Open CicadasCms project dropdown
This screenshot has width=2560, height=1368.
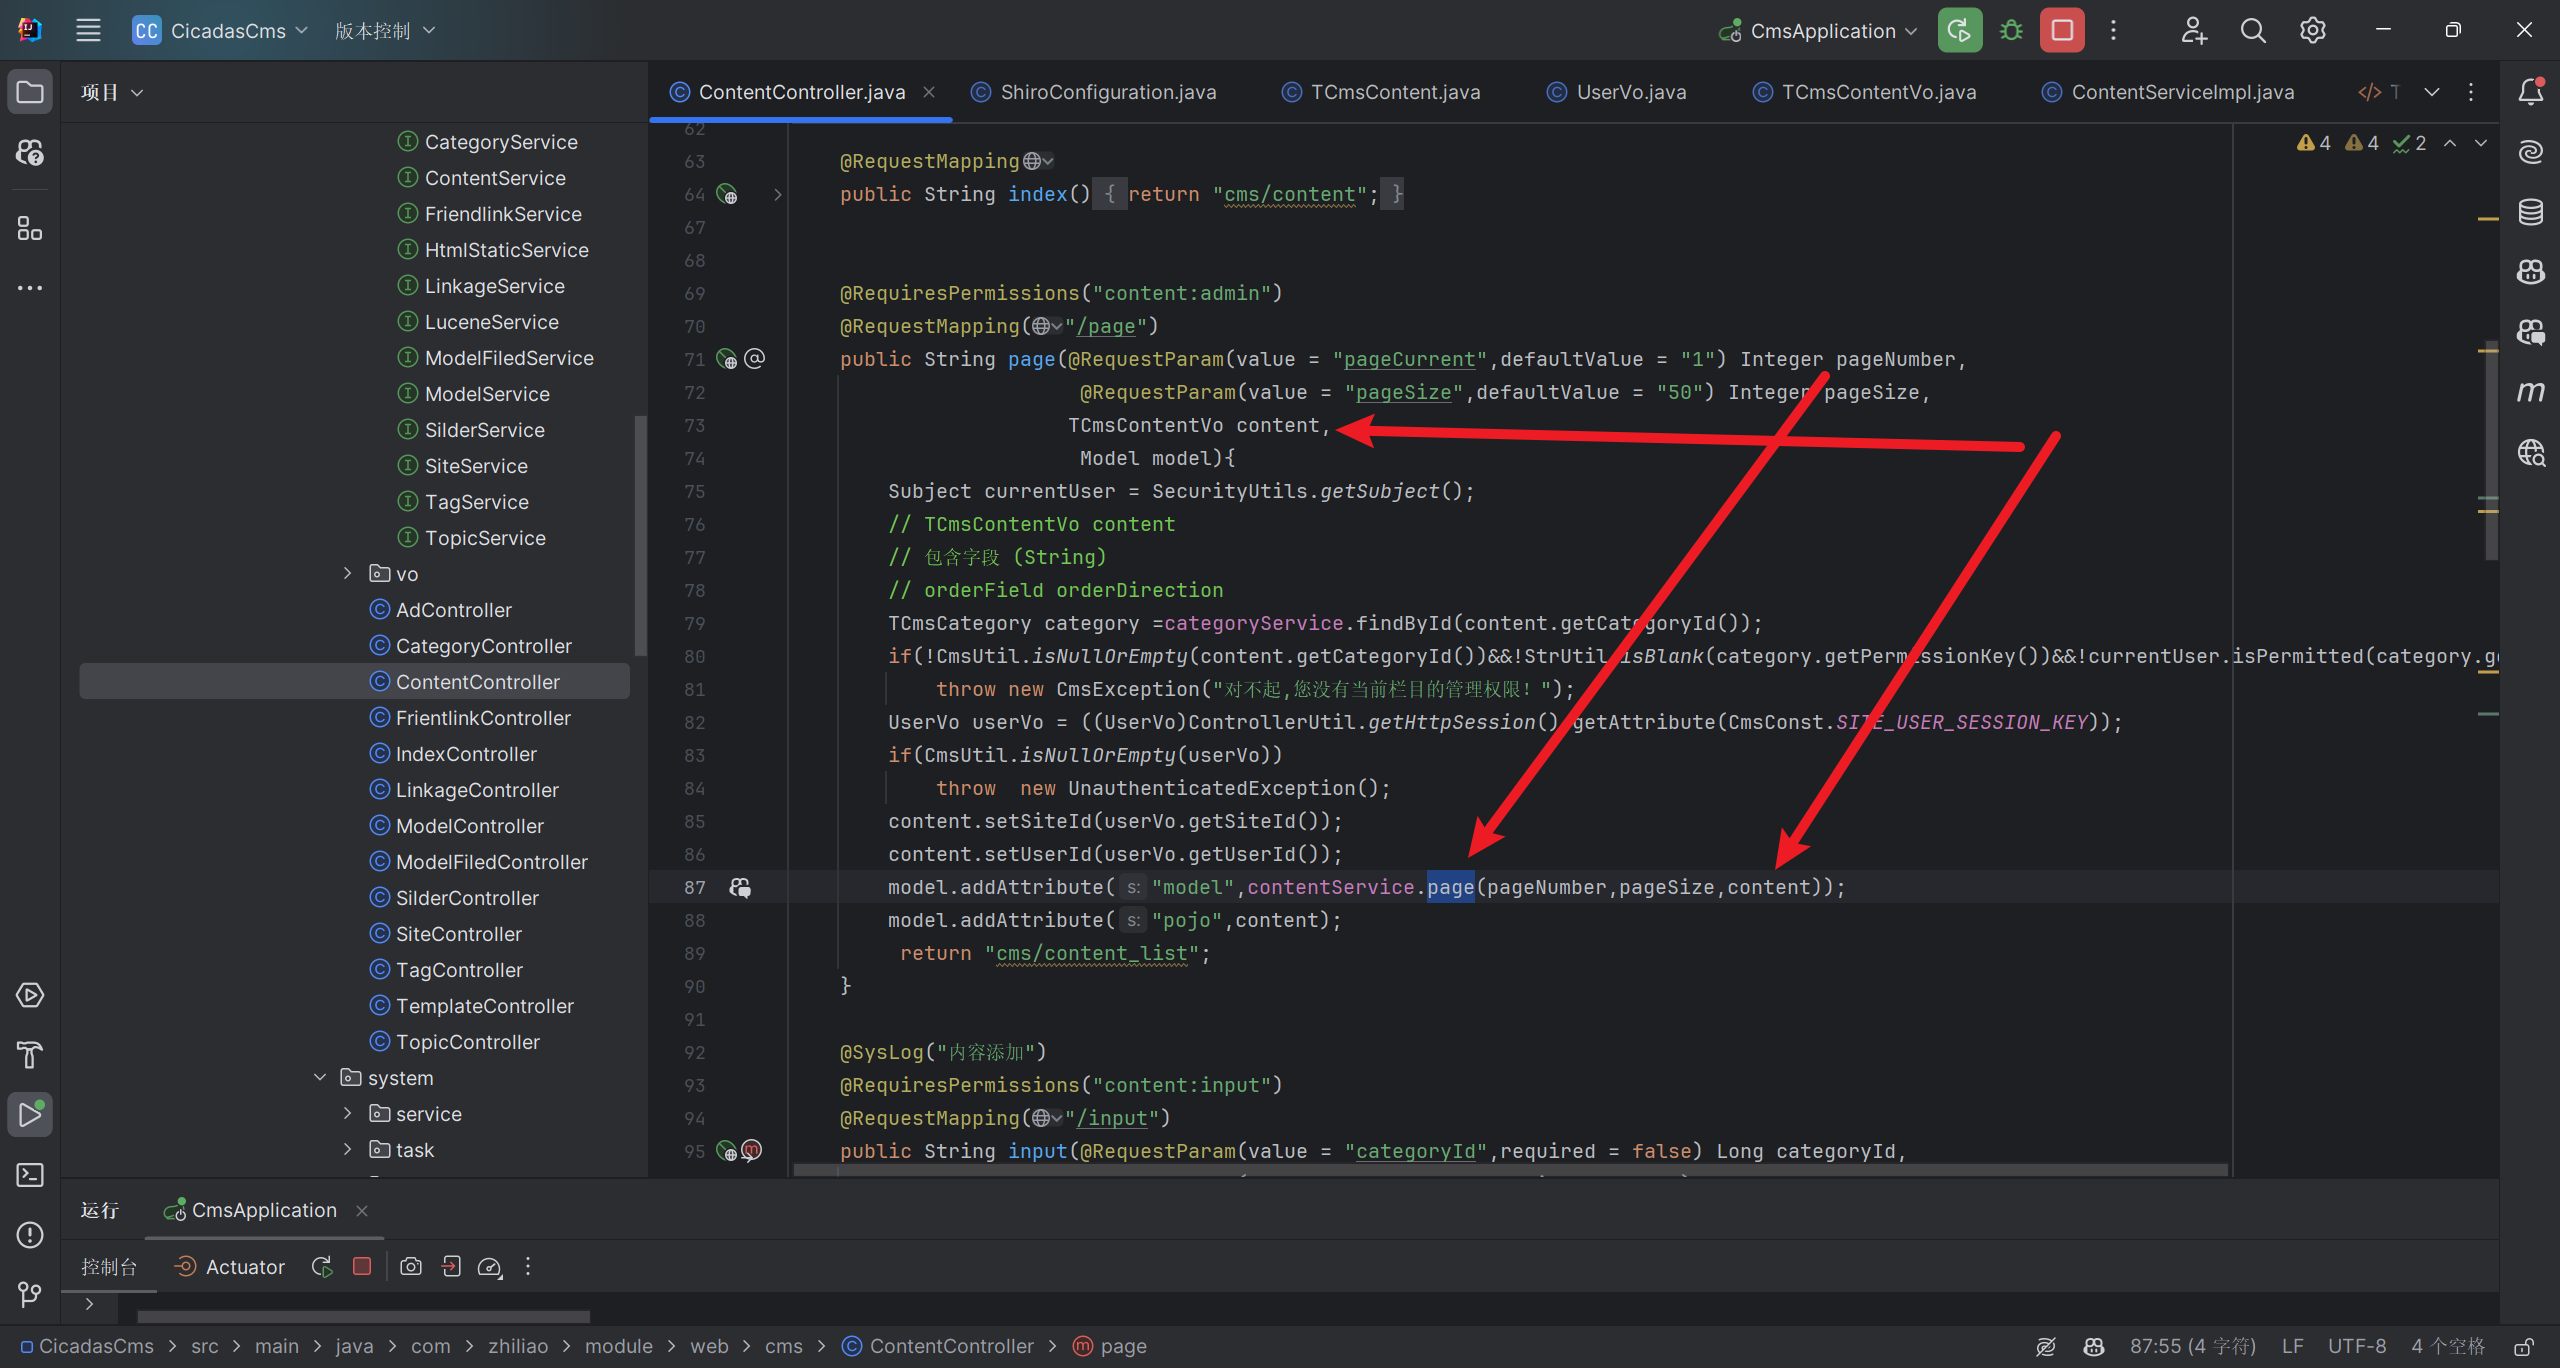[x=221, y=30]
